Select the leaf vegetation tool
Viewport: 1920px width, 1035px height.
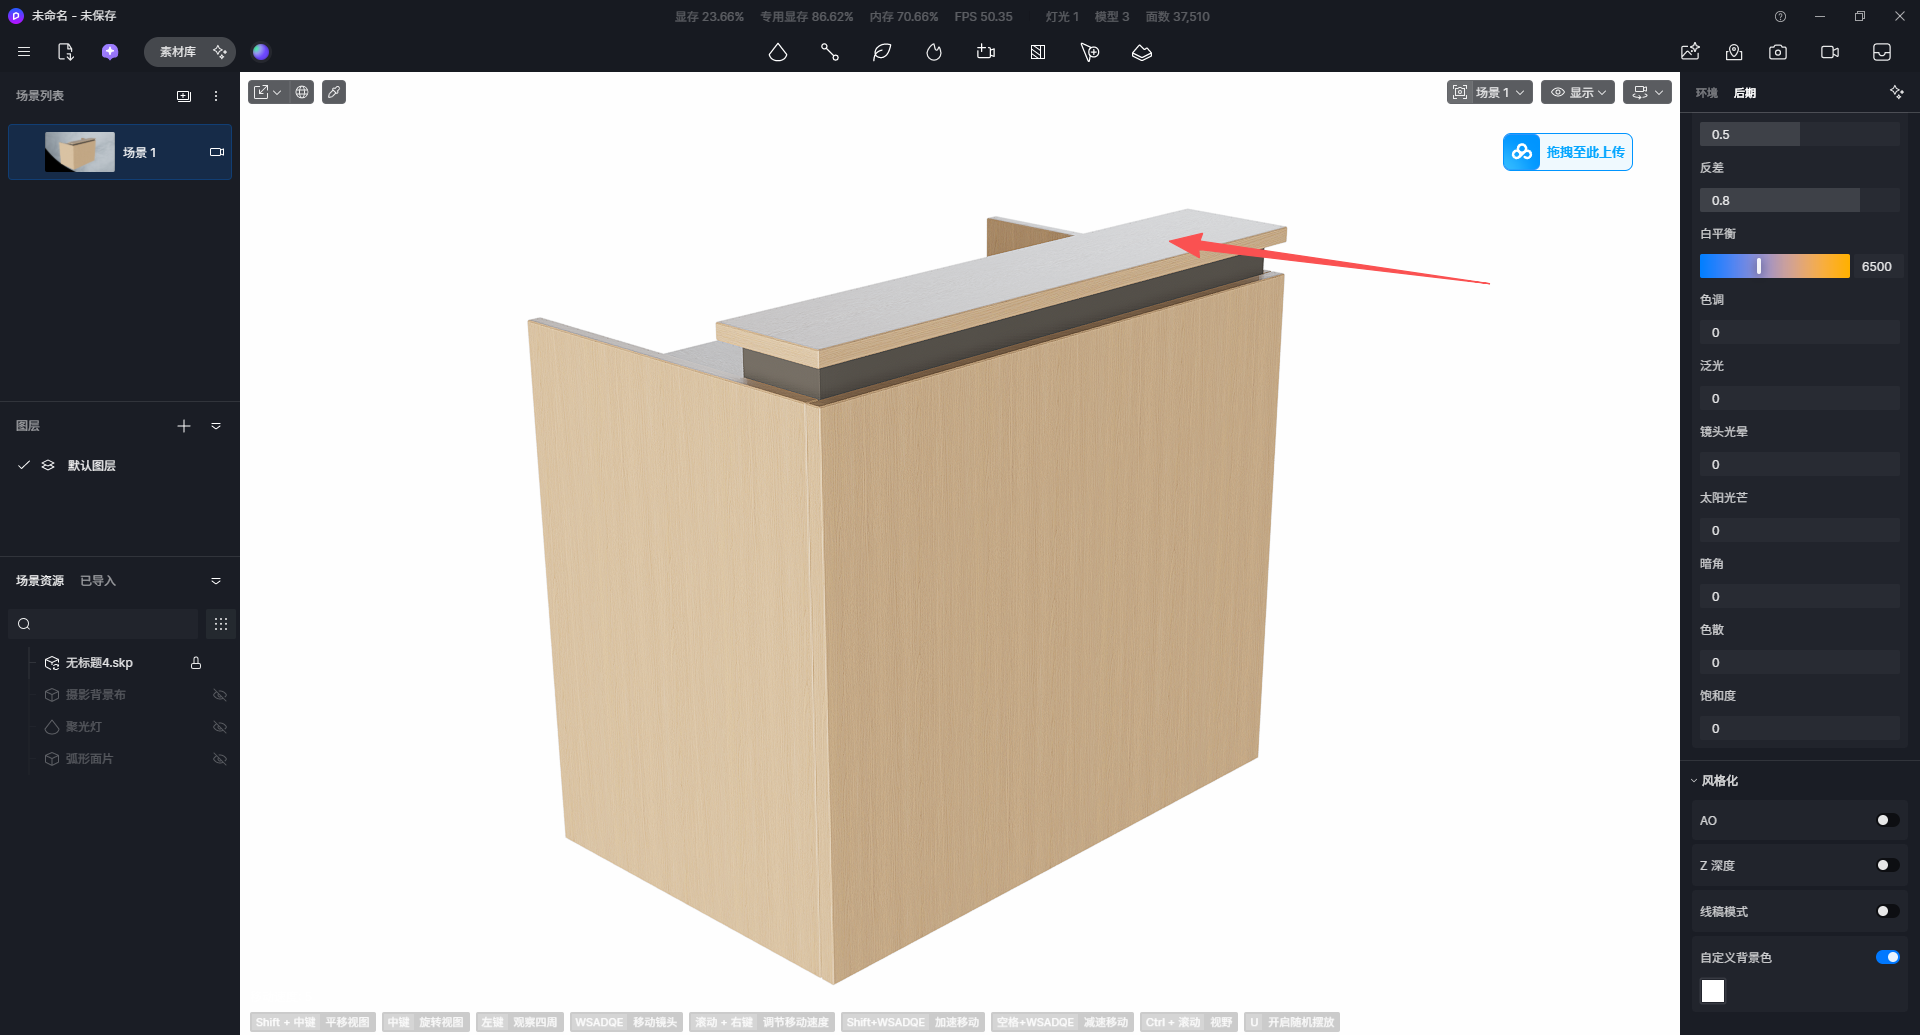coord(882,52)
